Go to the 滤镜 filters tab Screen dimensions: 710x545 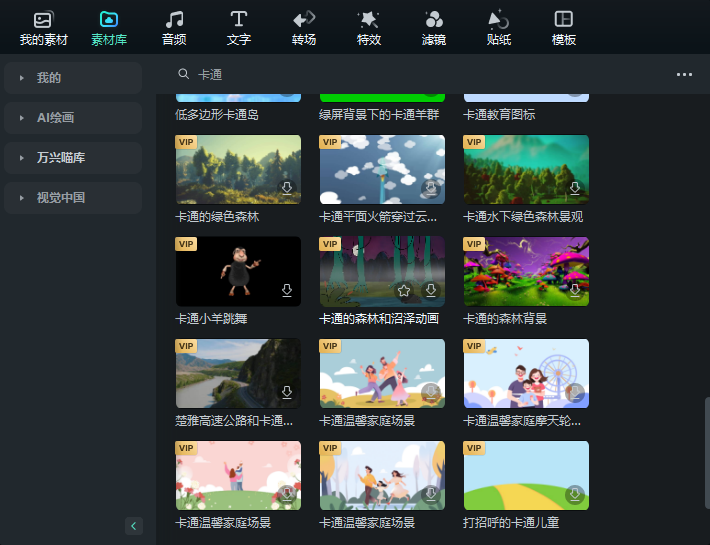click(x=434, y=28)
